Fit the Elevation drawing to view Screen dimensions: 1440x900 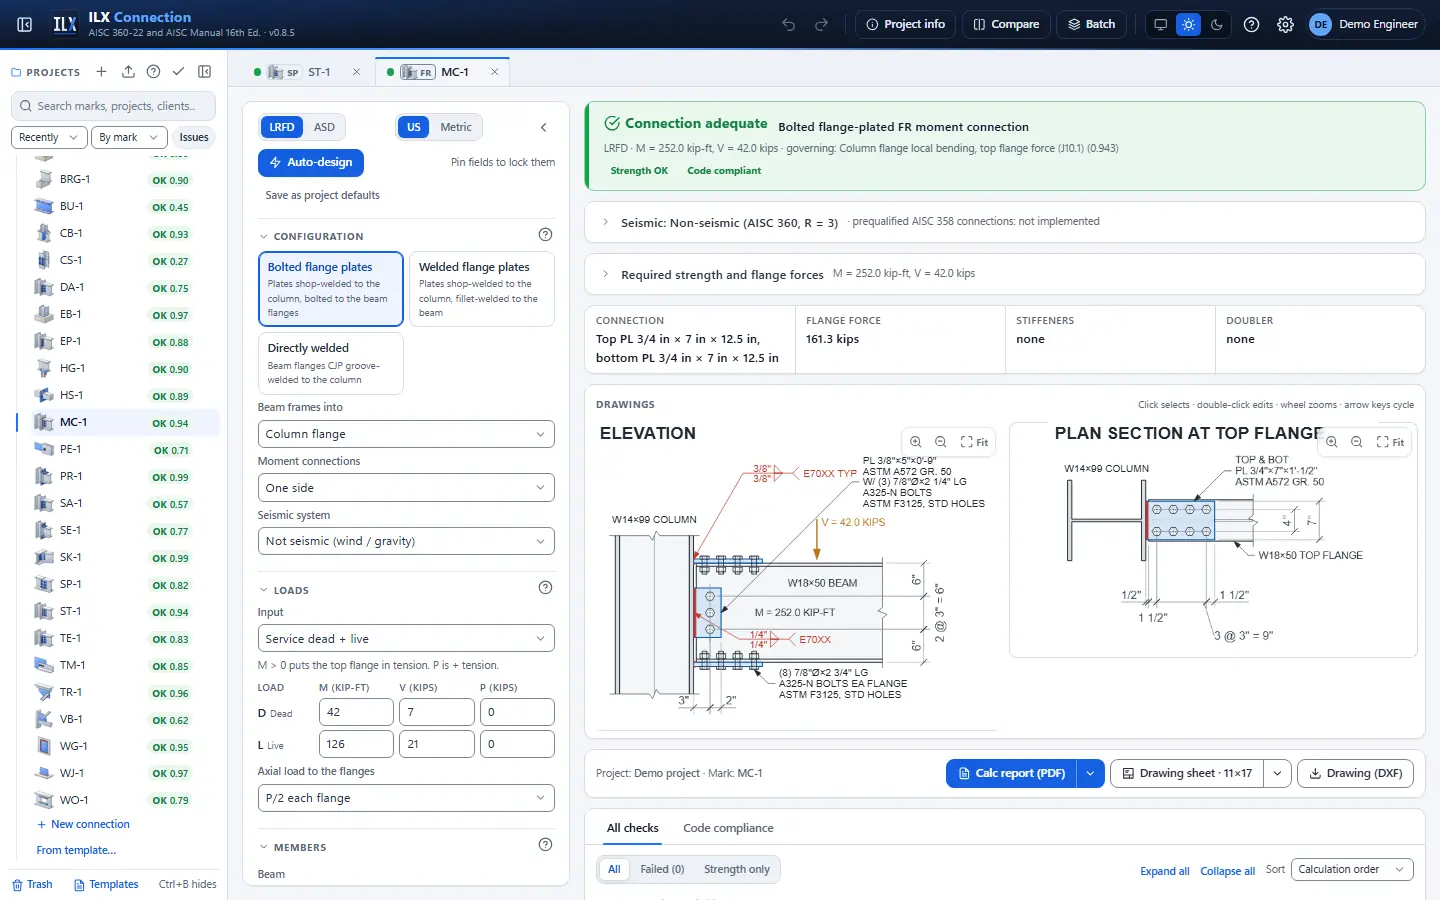[974, 442]
